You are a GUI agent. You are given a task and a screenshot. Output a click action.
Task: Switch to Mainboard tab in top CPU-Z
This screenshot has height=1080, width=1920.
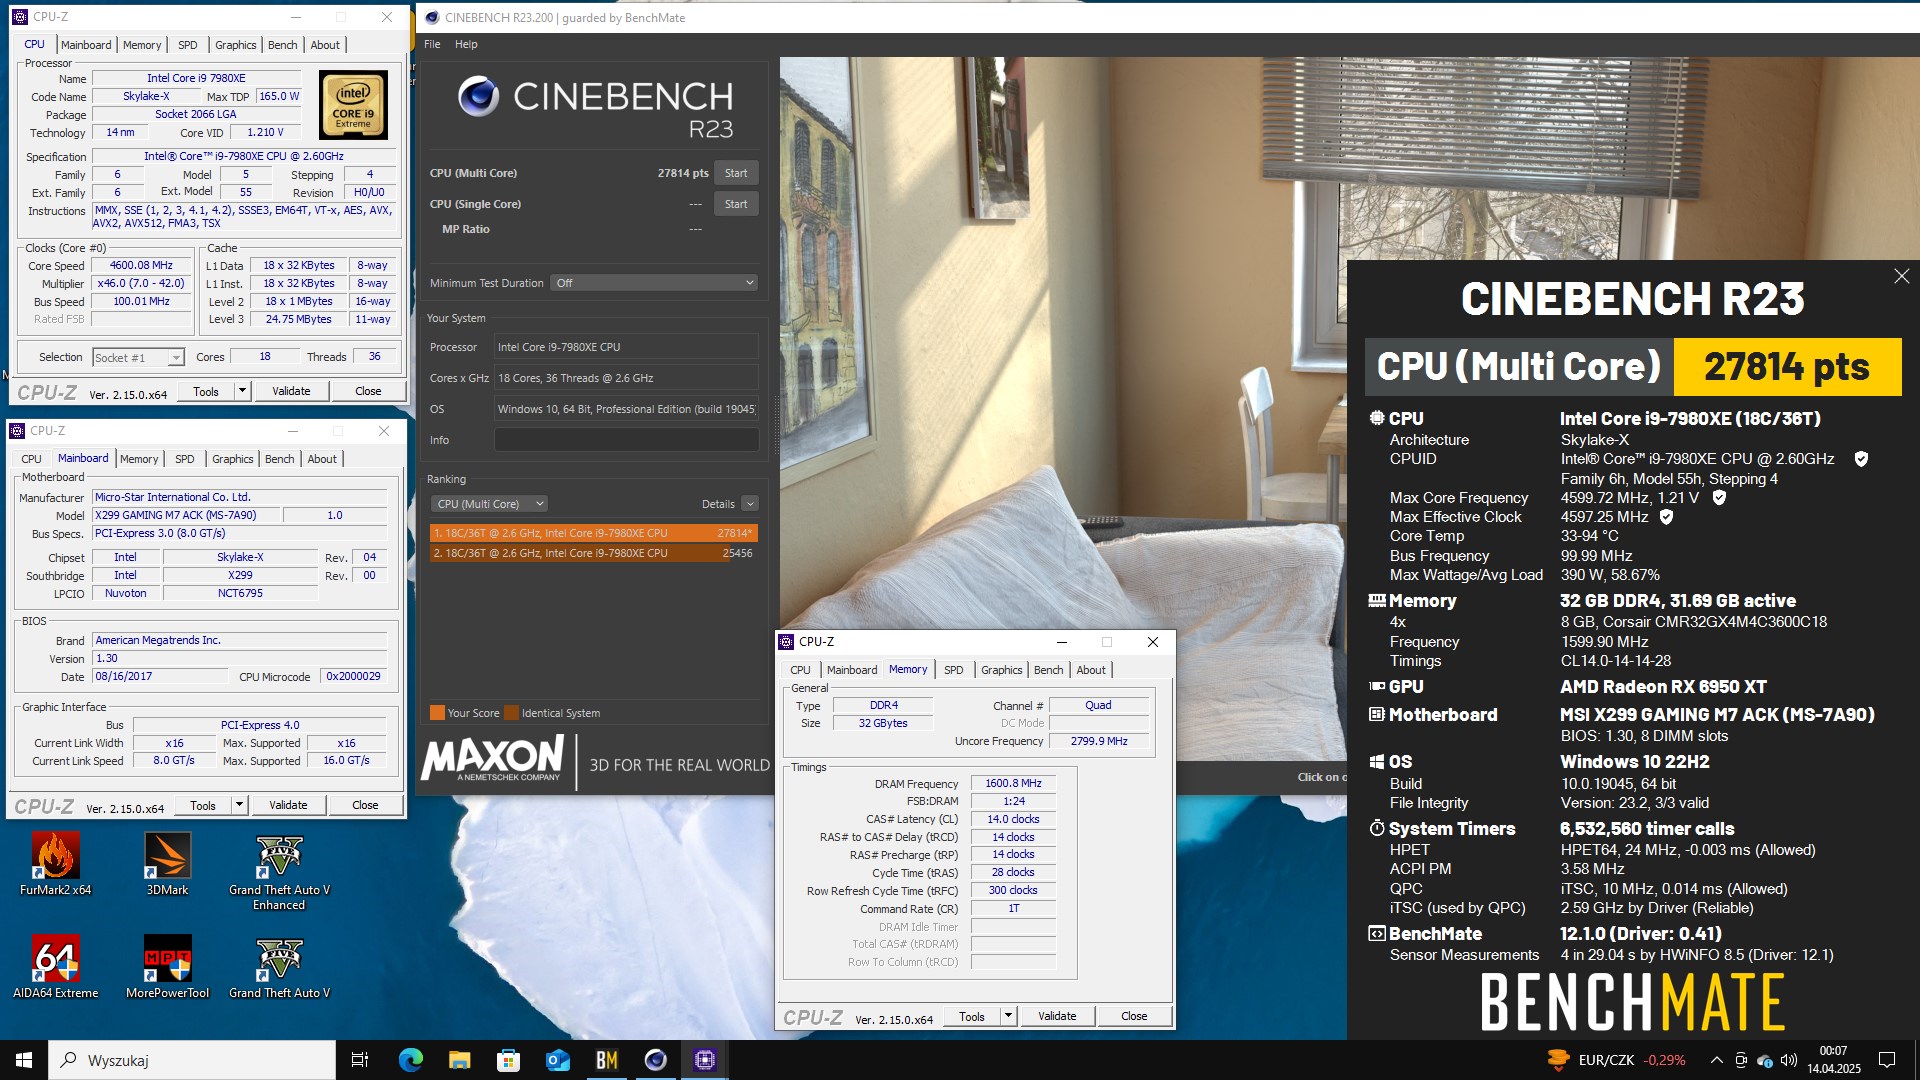(86, 45)
